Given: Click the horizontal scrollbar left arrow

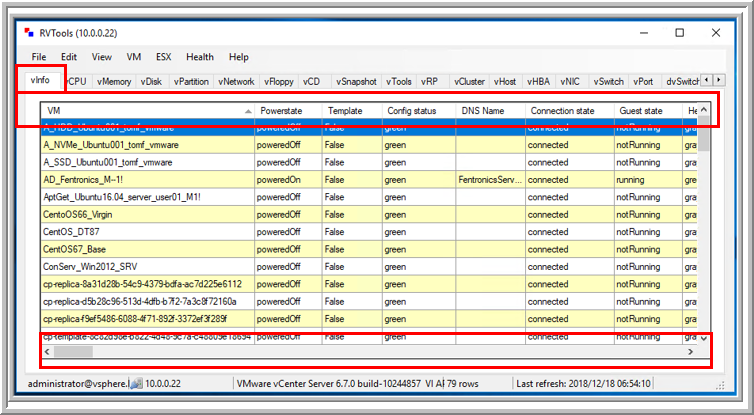Looking at the screenshot, I should (47, 352).
